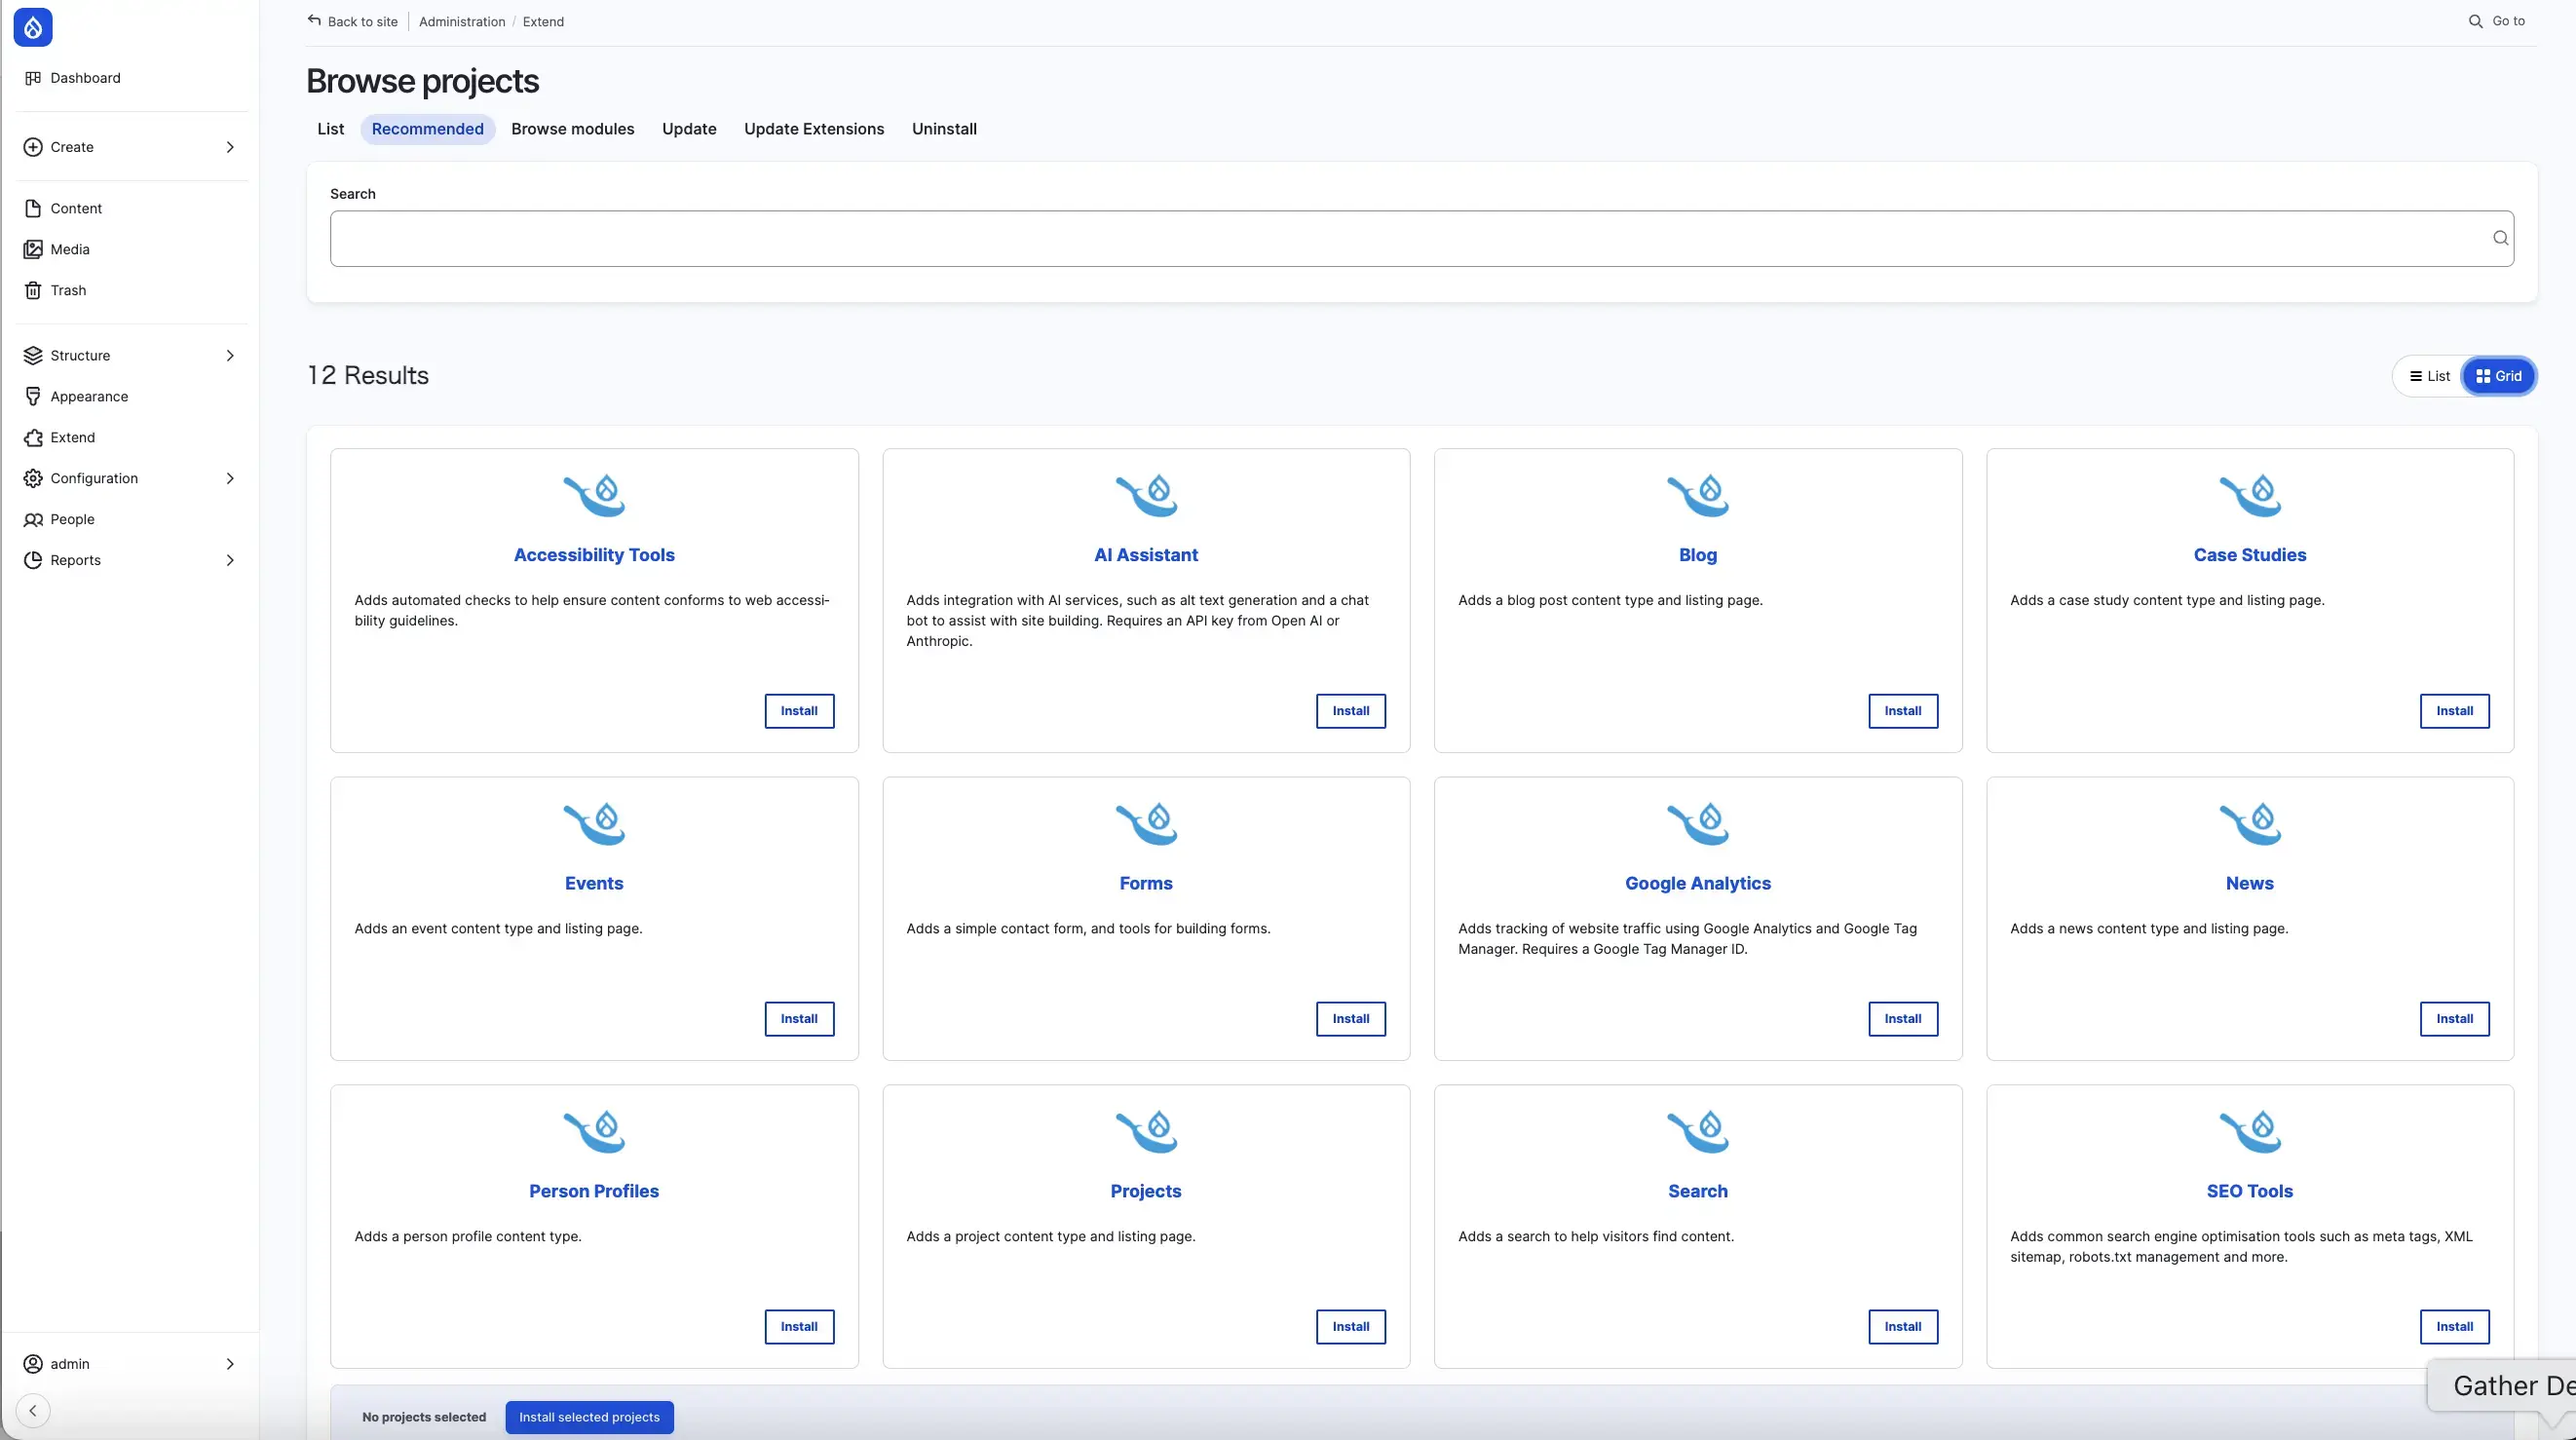Switch results to List view
The height and width of the screenshot is (1440, 2576).
click(2429, 376)
